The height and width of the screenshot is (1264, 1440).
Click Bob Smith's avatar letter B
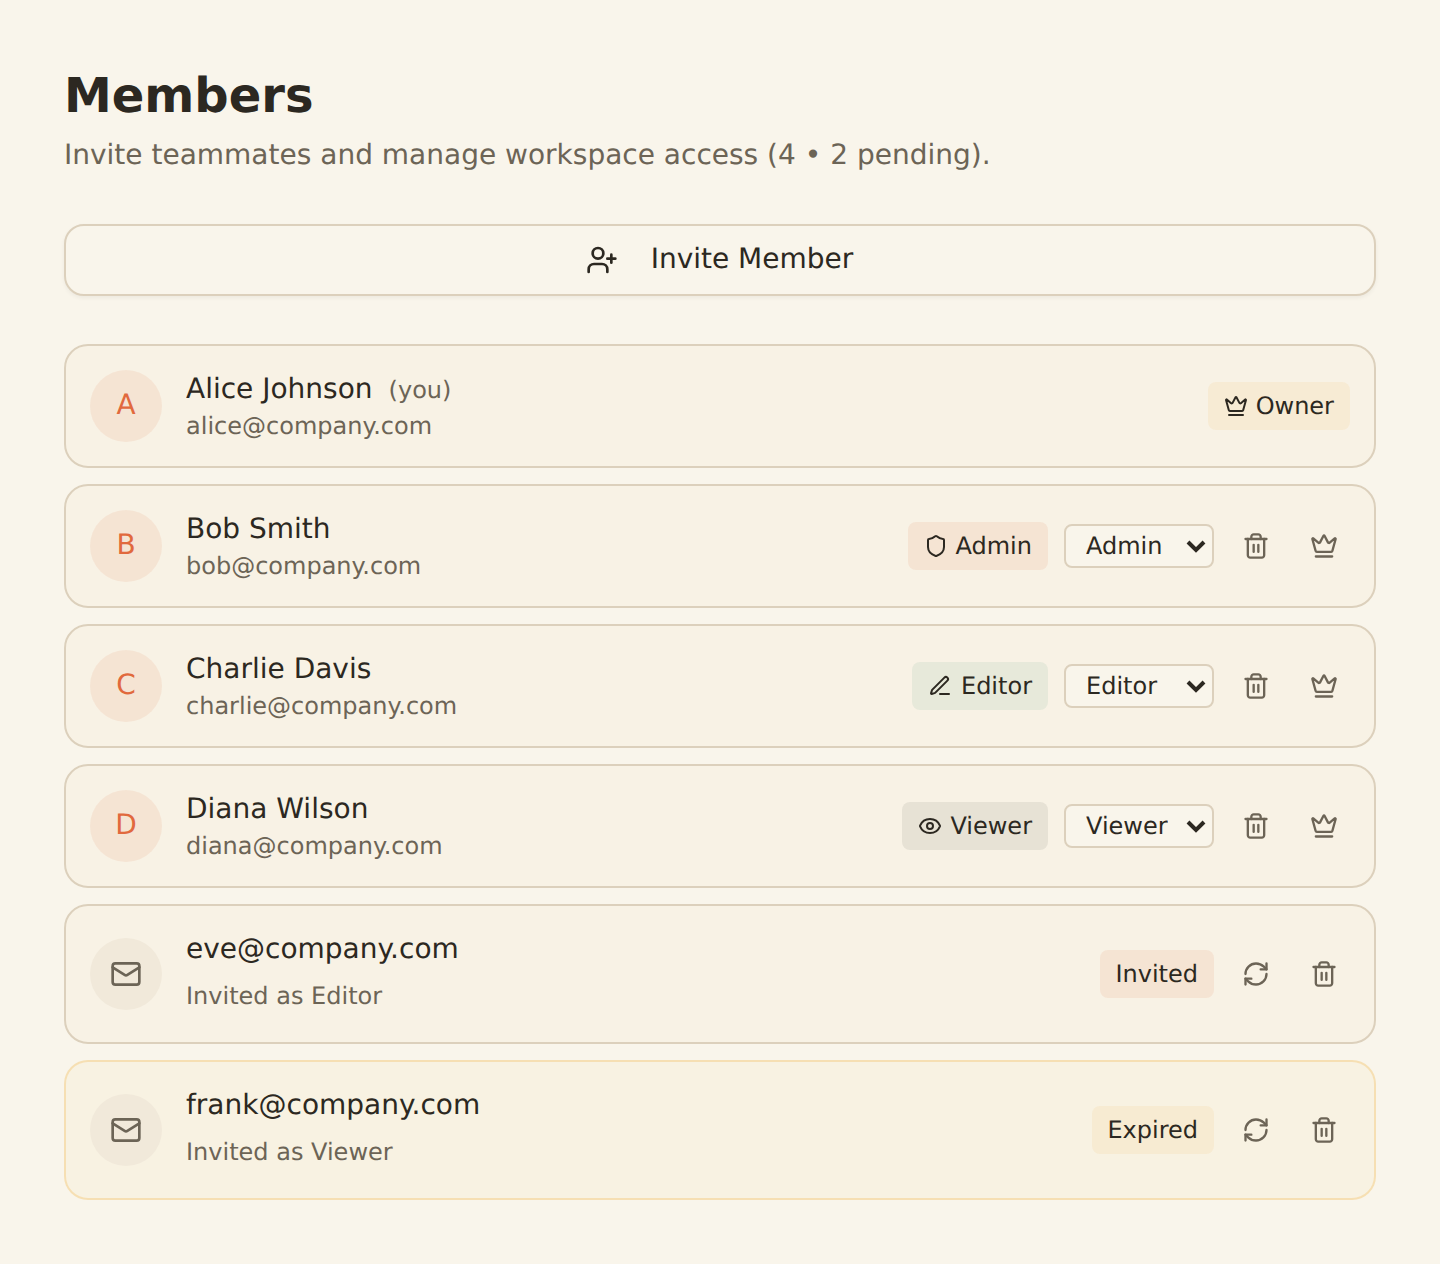point(126,545)
